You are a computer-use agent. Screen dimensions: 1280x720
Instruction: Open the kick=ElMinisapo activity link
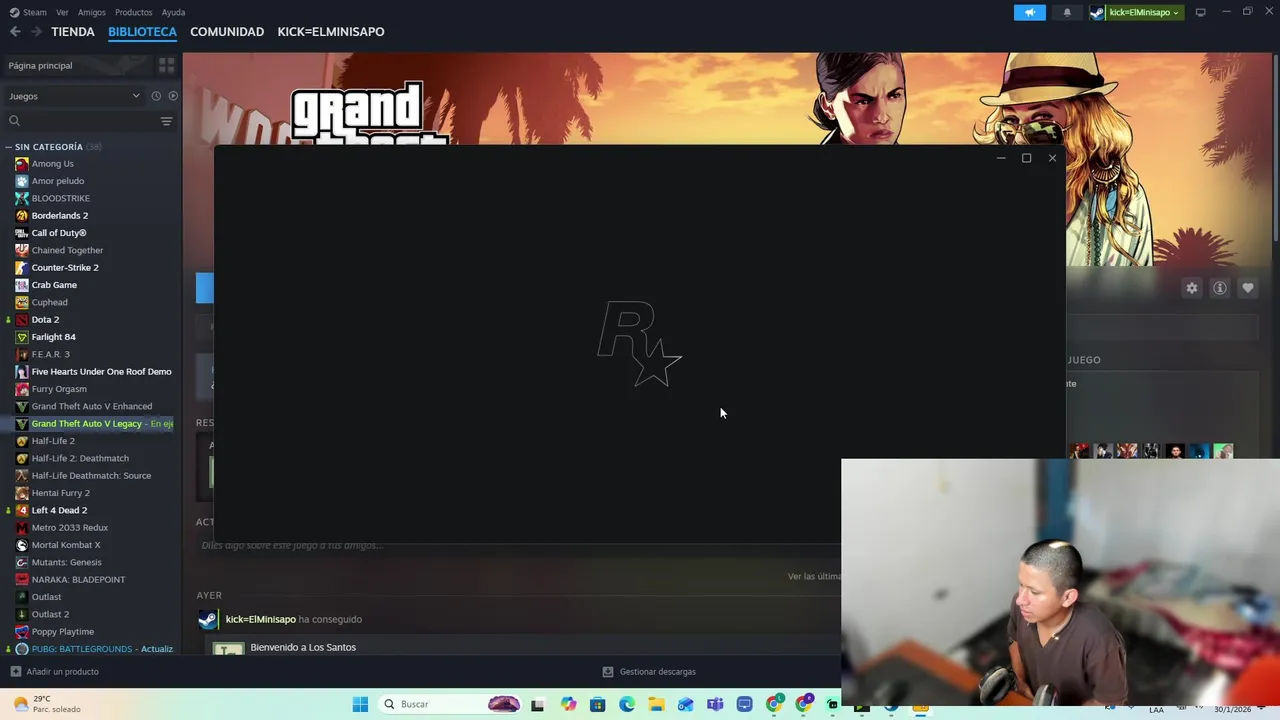click(x=260, y=620)
